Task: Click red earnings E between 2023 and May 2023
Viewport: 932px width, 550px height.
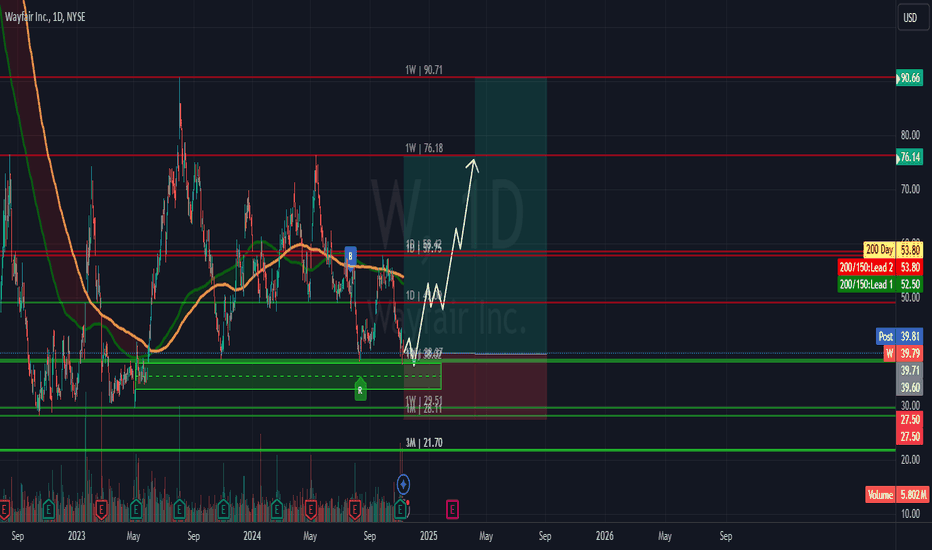Action: click(x=101, y=510)
